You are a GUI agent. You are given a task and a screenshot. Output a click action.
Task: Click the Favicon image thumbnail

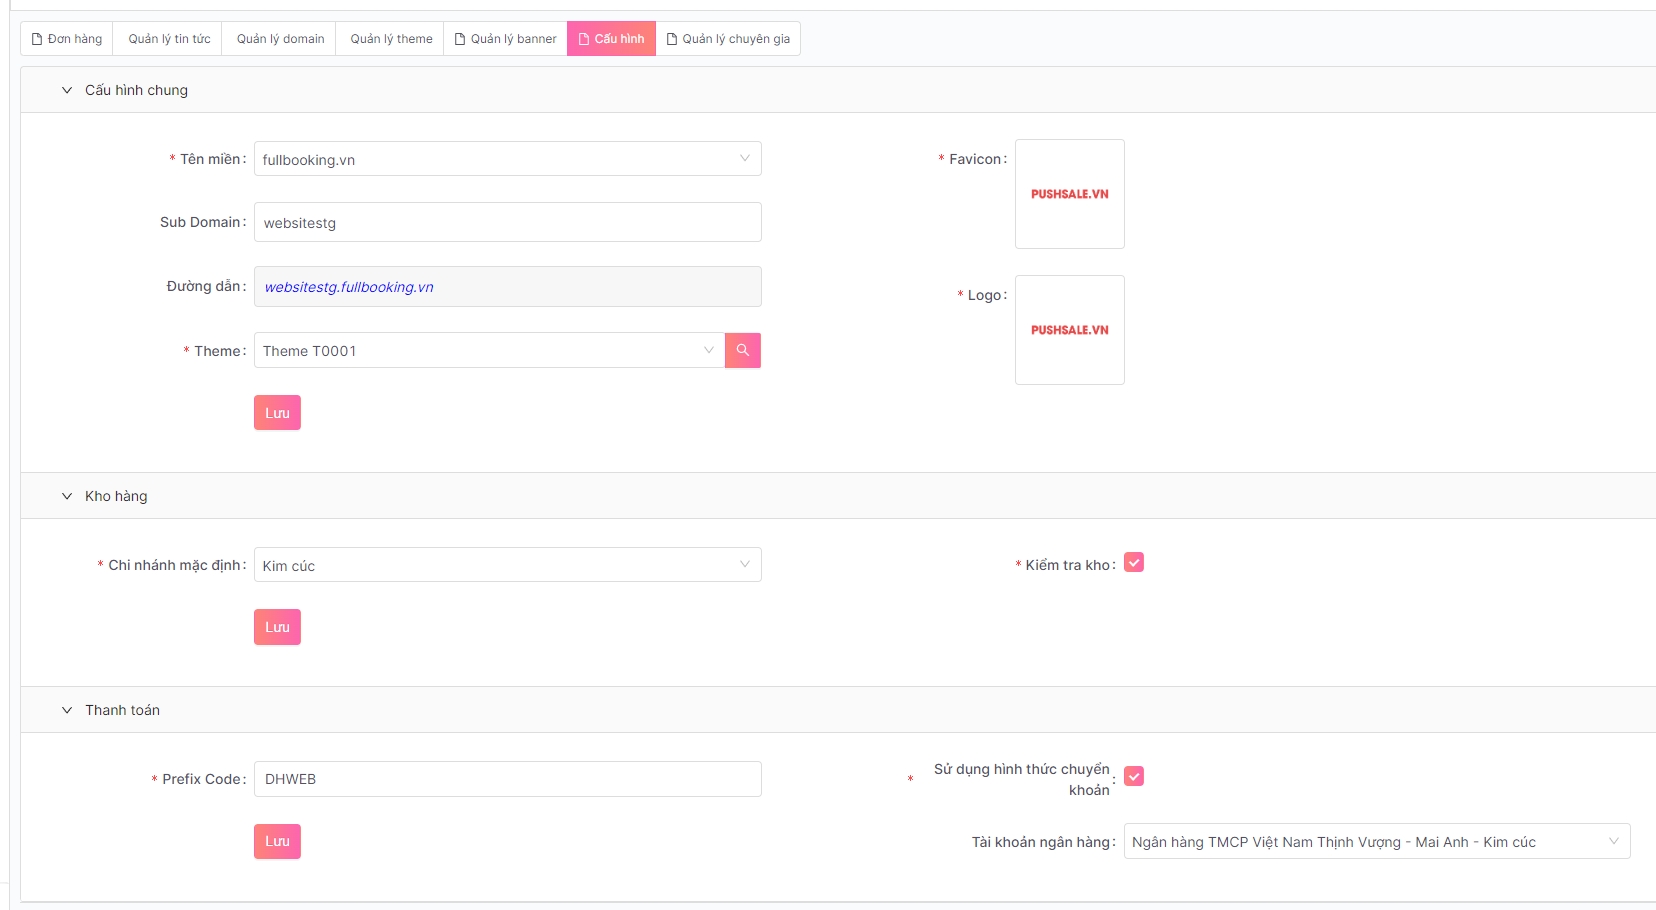click(1069, 194)
